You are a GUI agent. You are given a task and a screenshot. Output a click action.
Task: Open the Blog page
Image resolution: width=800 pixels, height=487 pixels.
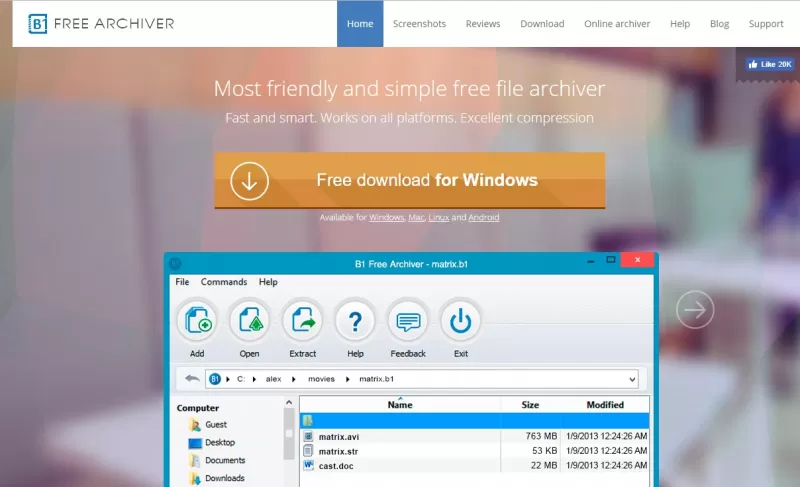pyautogui.click(x=719, y=23)
